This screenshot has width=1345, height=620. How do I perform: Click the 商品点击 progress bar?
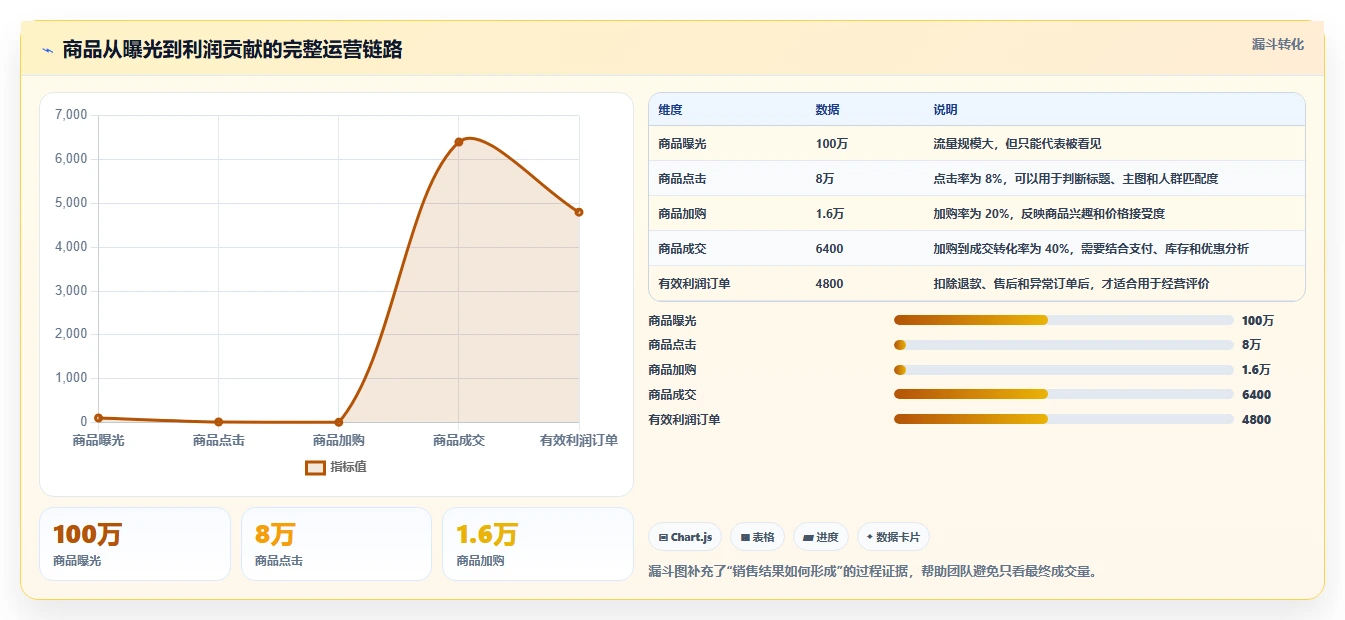tap(1063, 345)
